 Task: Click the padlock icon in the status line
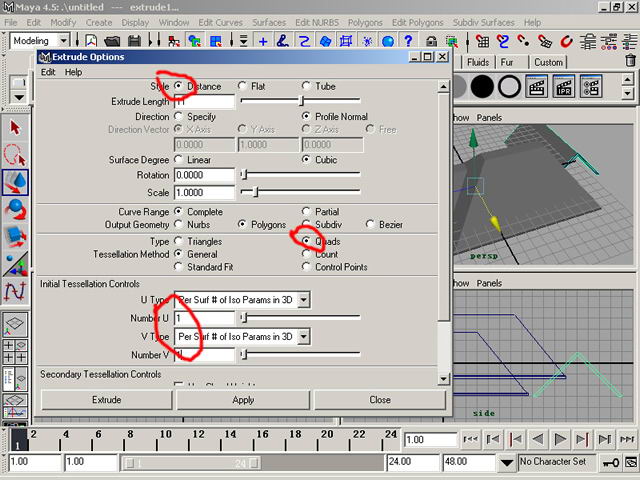(431, 41)
